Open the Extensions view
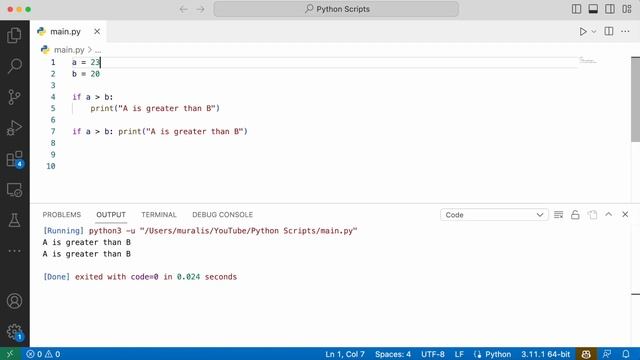 (x=14, y=159)
